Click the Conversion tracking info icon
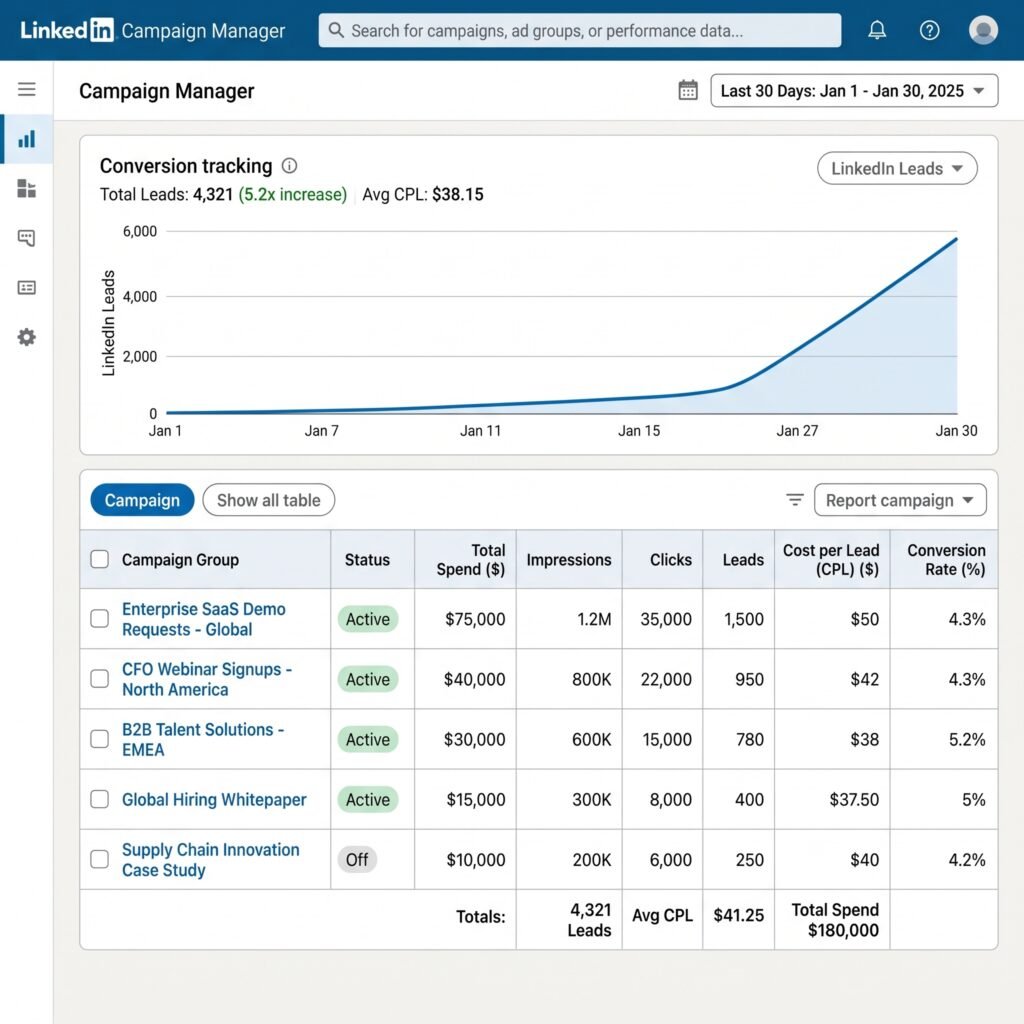Screen dimensions: 1024x1024 pos(289,166)
